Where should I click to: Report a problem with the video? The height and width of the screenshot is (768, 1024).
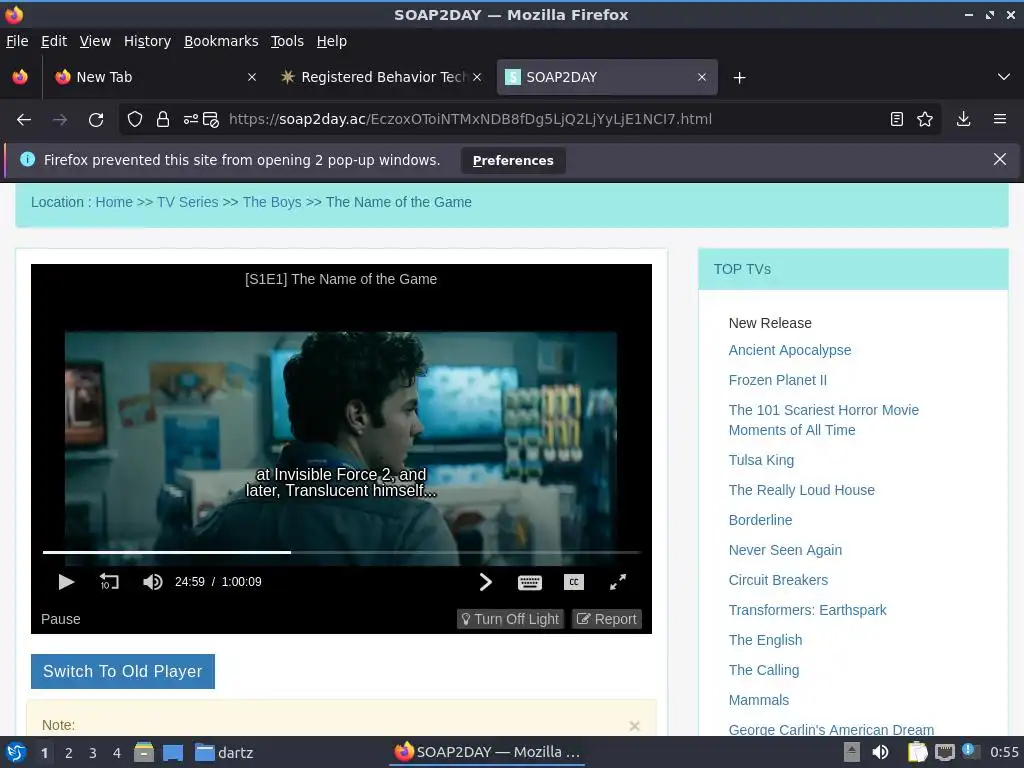click(x=607, y=618)
